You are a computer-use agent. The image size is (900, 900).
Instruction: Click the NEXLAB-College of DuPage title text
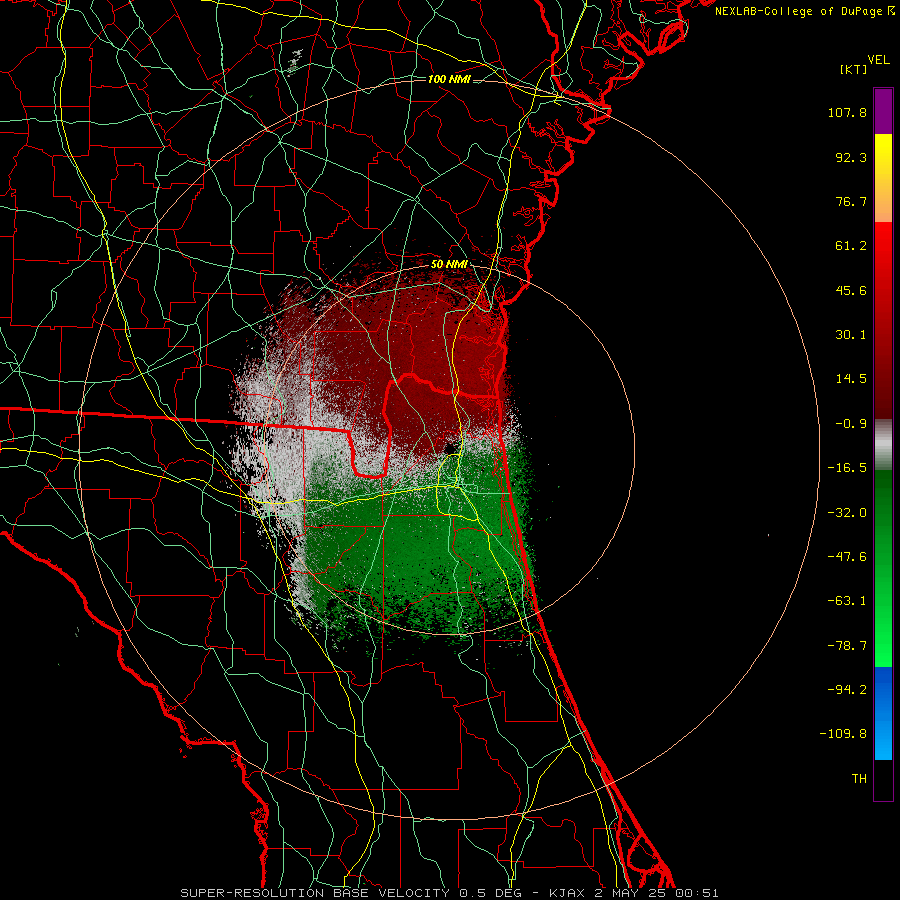[804, 11]
